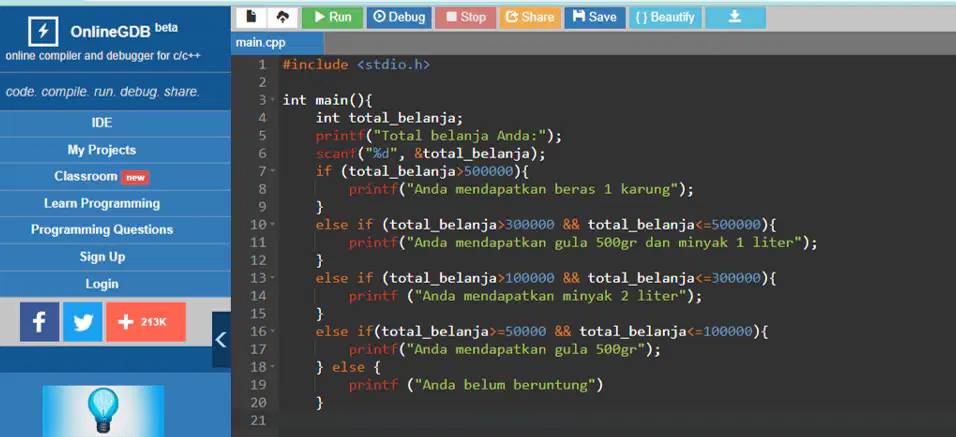Fold the else block at line 18
The width and height of the screenshot is (956, 437).
273,368
